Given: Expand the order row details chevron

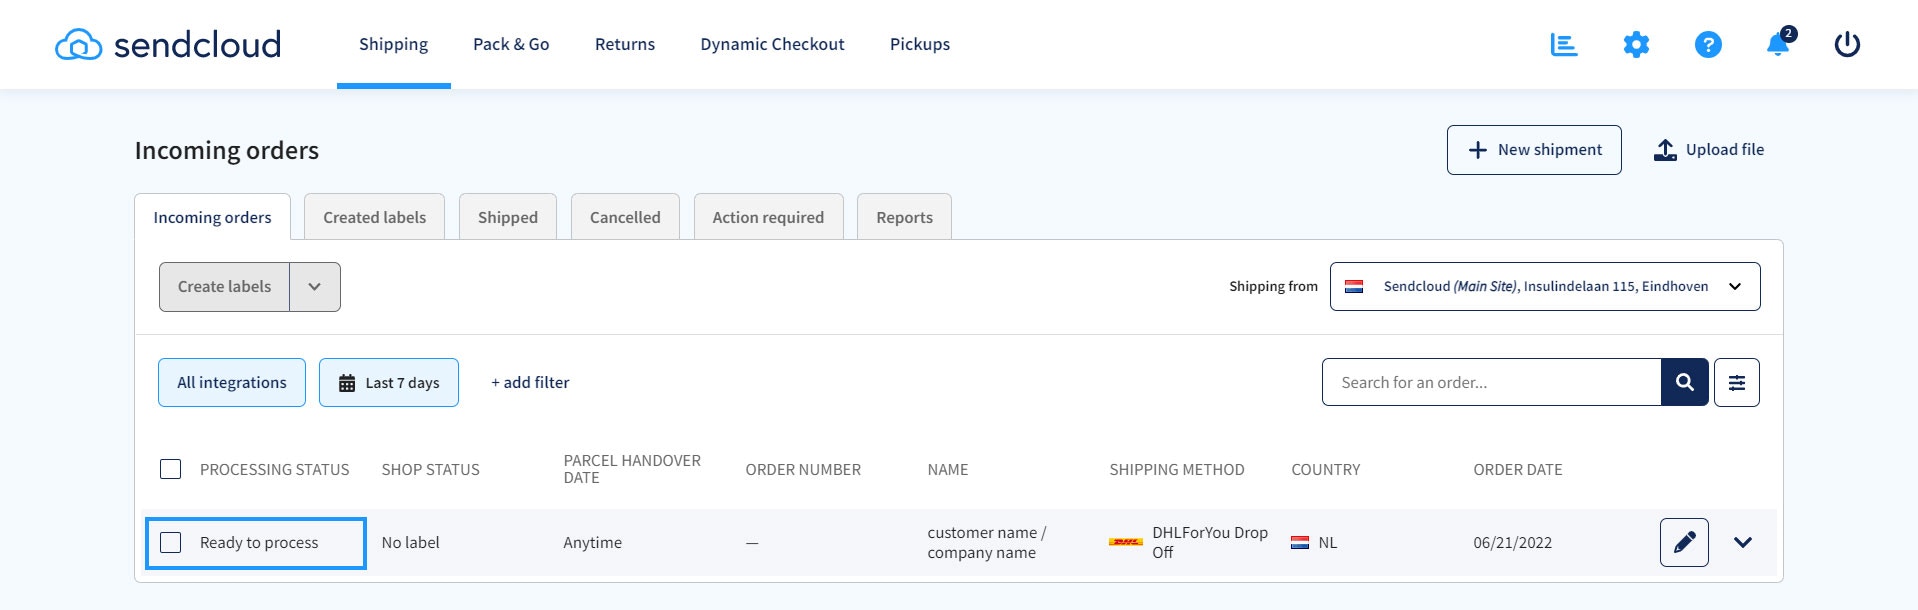Looking at the screenshot, I should [x=1744, y=542].
